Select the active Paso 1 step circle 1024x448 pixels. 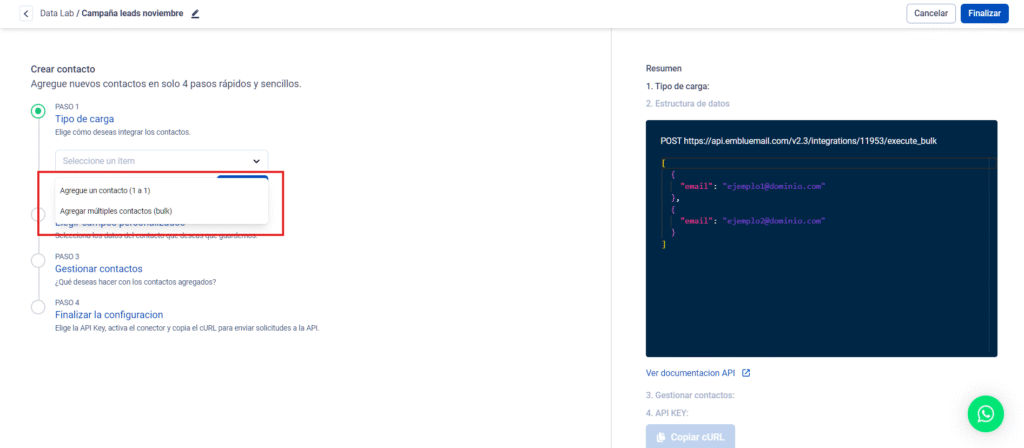click(x=38, y=111)
